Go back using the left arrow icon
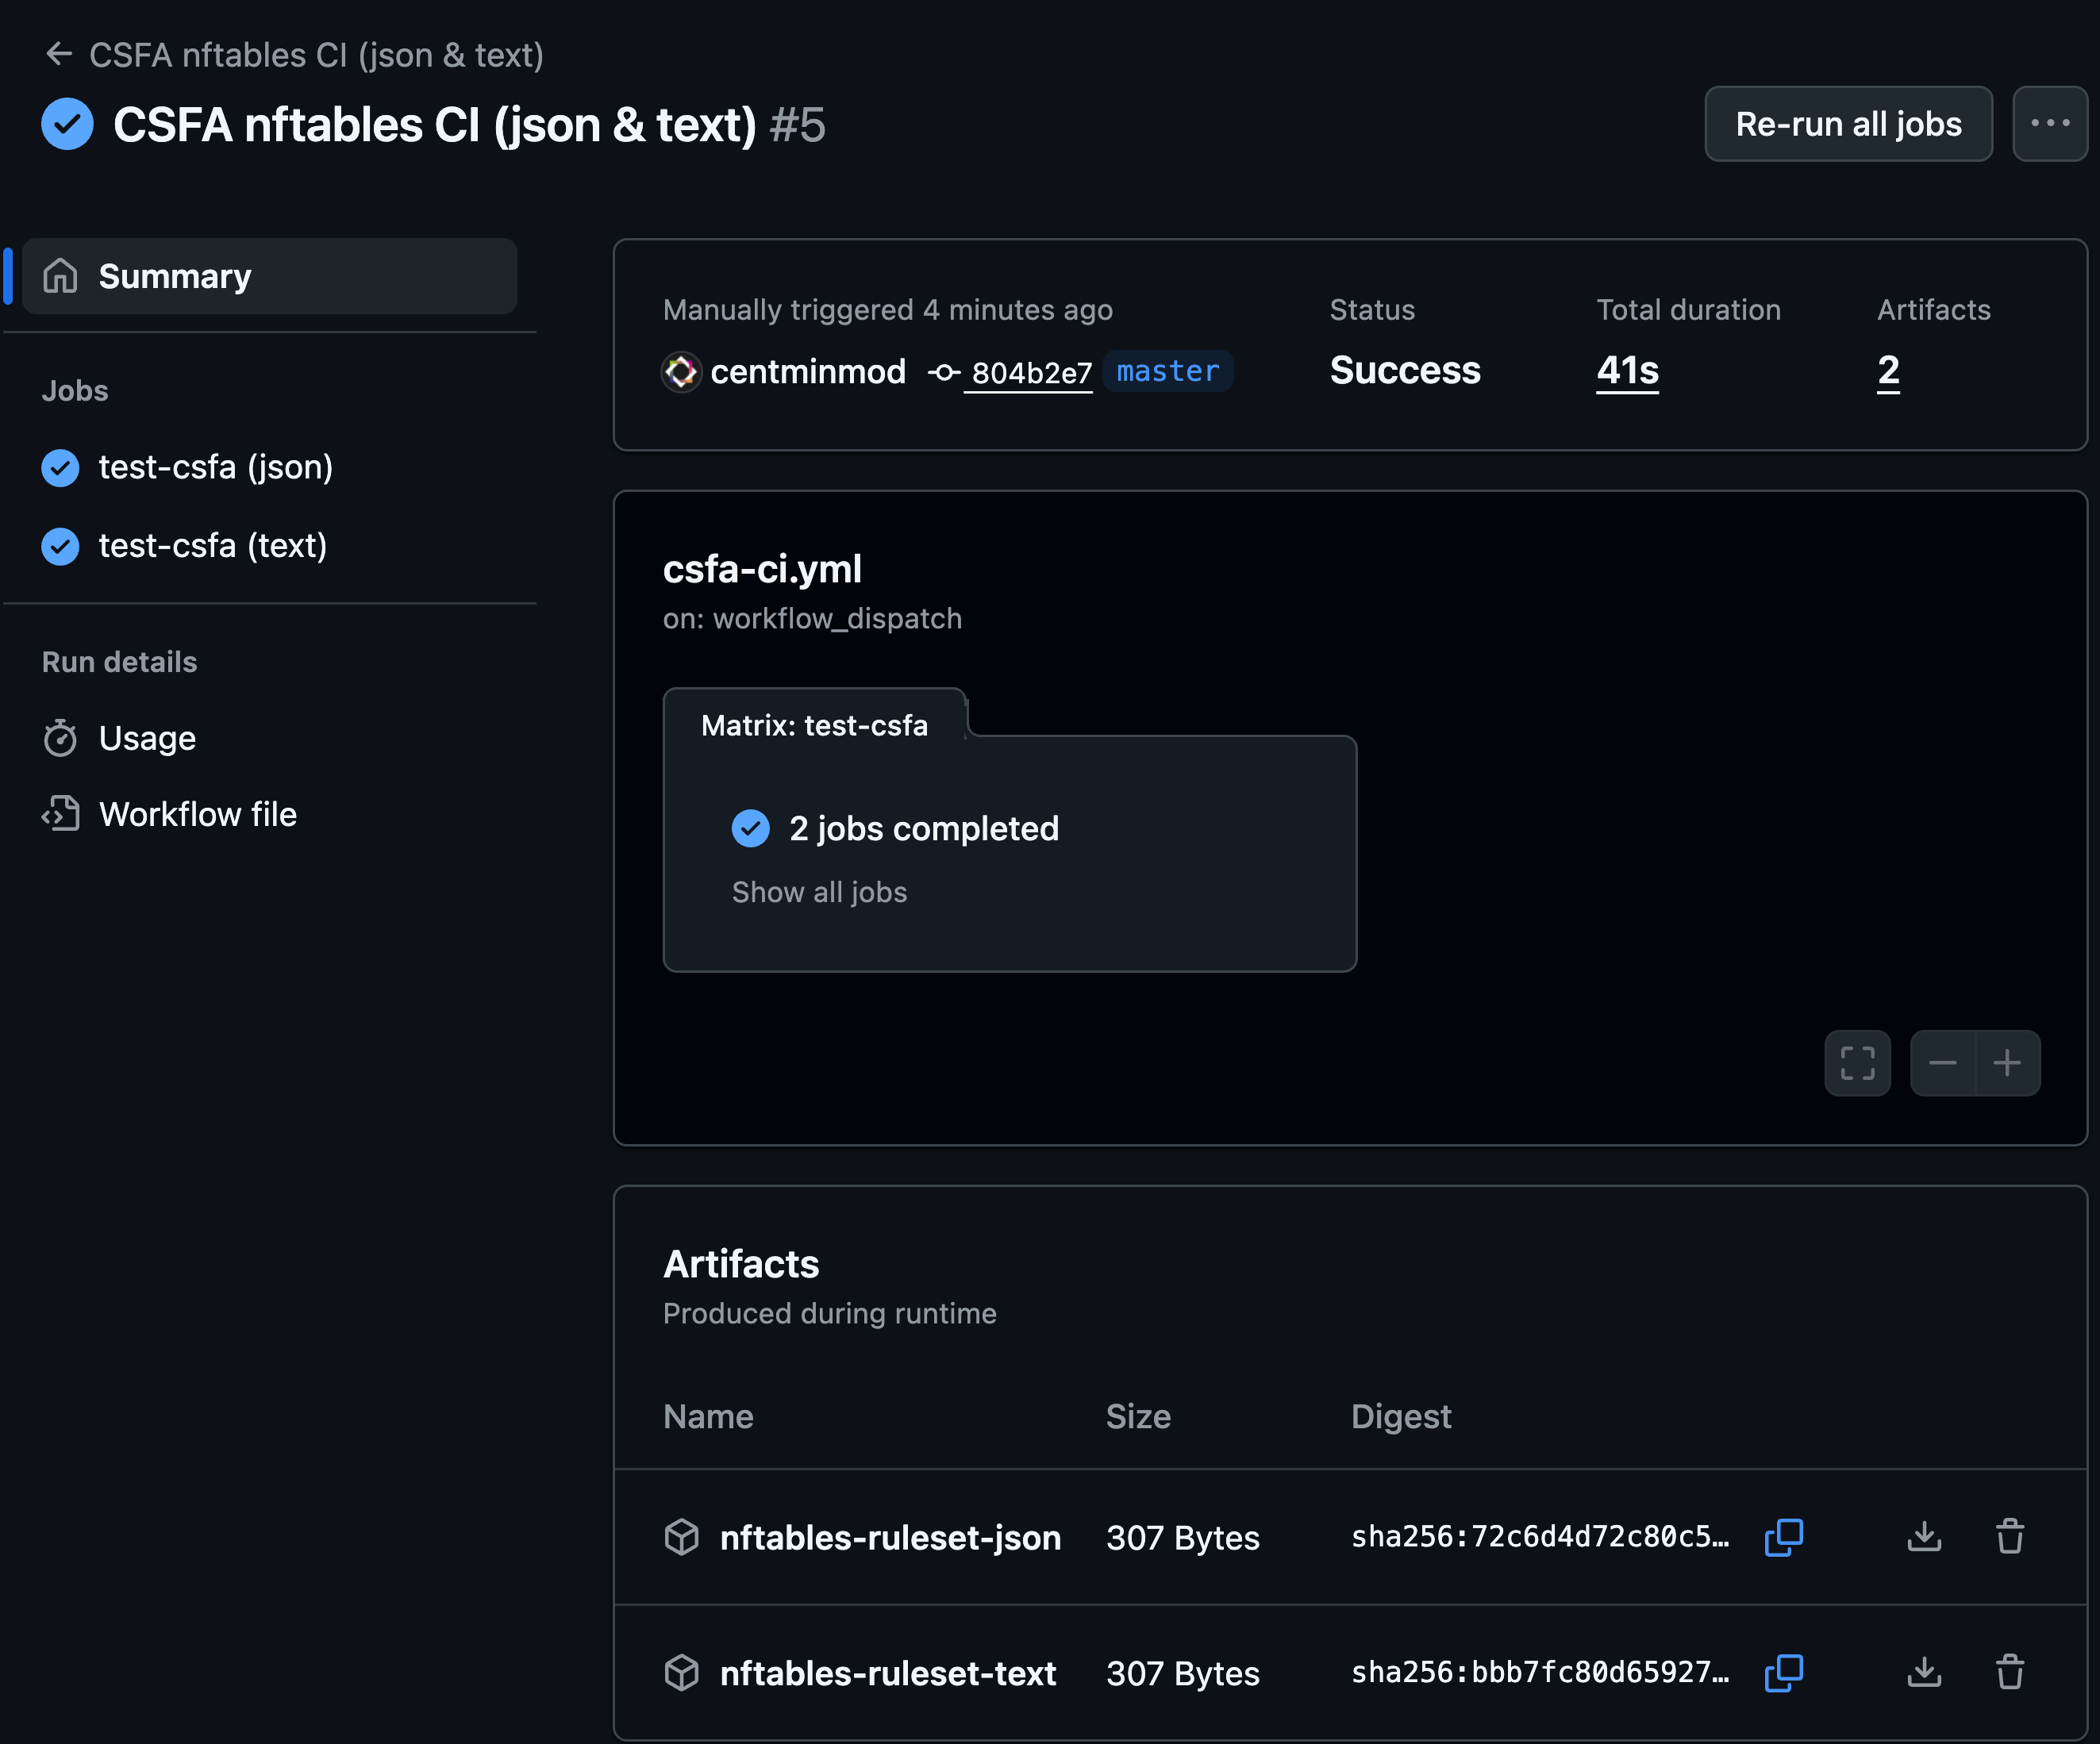 (59, 54)
